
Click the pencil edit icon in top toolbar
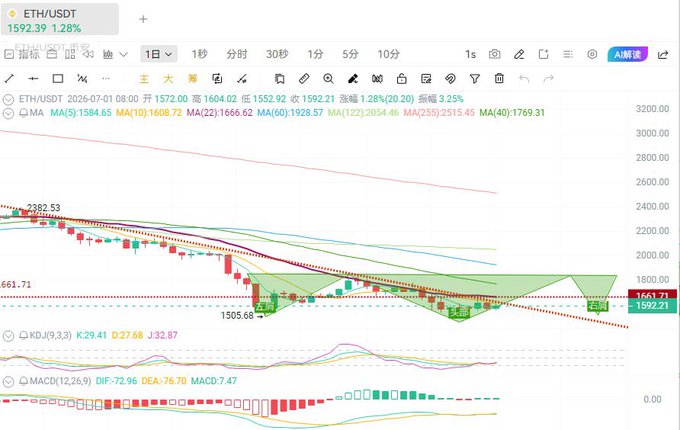pyautogui.click(x=519, y=54)
